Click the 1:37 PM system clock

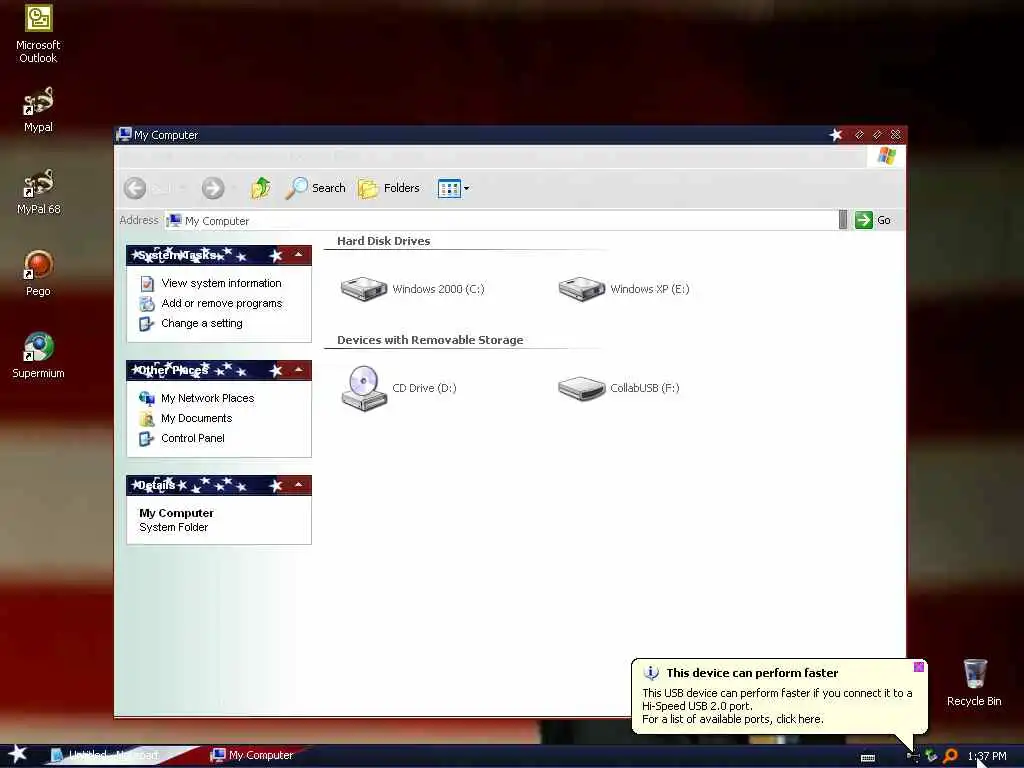[x=987, y=756]
